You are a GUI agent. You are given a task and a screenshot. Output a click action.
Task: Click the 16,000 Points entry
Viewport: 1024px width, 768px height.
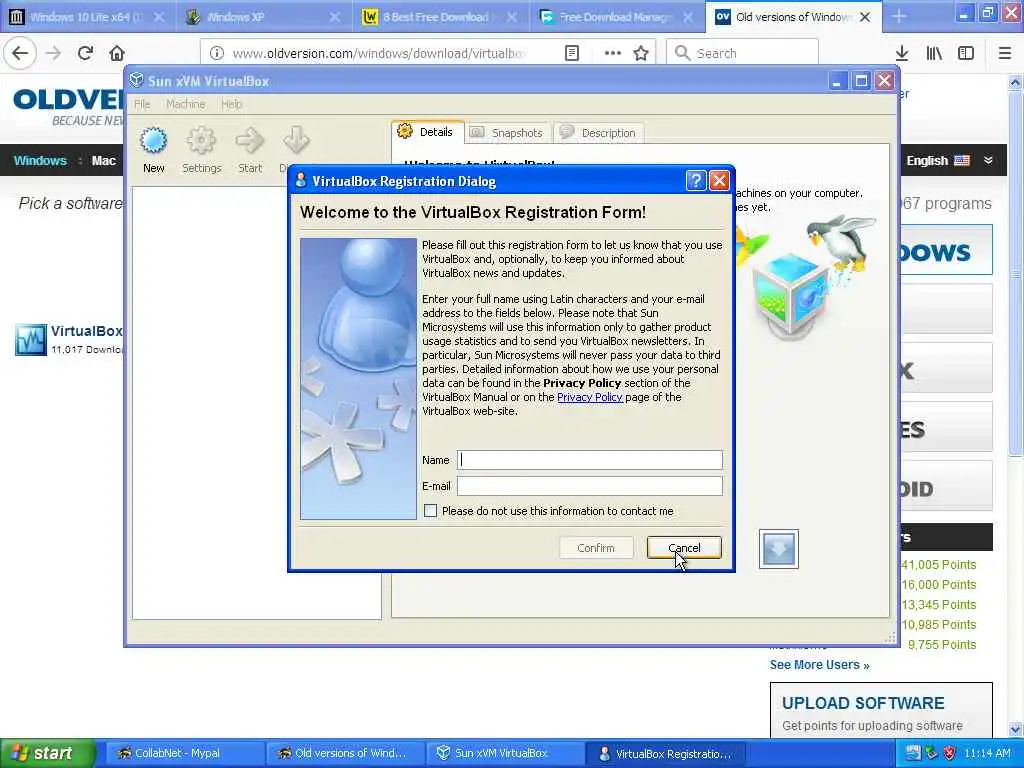tap(938, 584)
